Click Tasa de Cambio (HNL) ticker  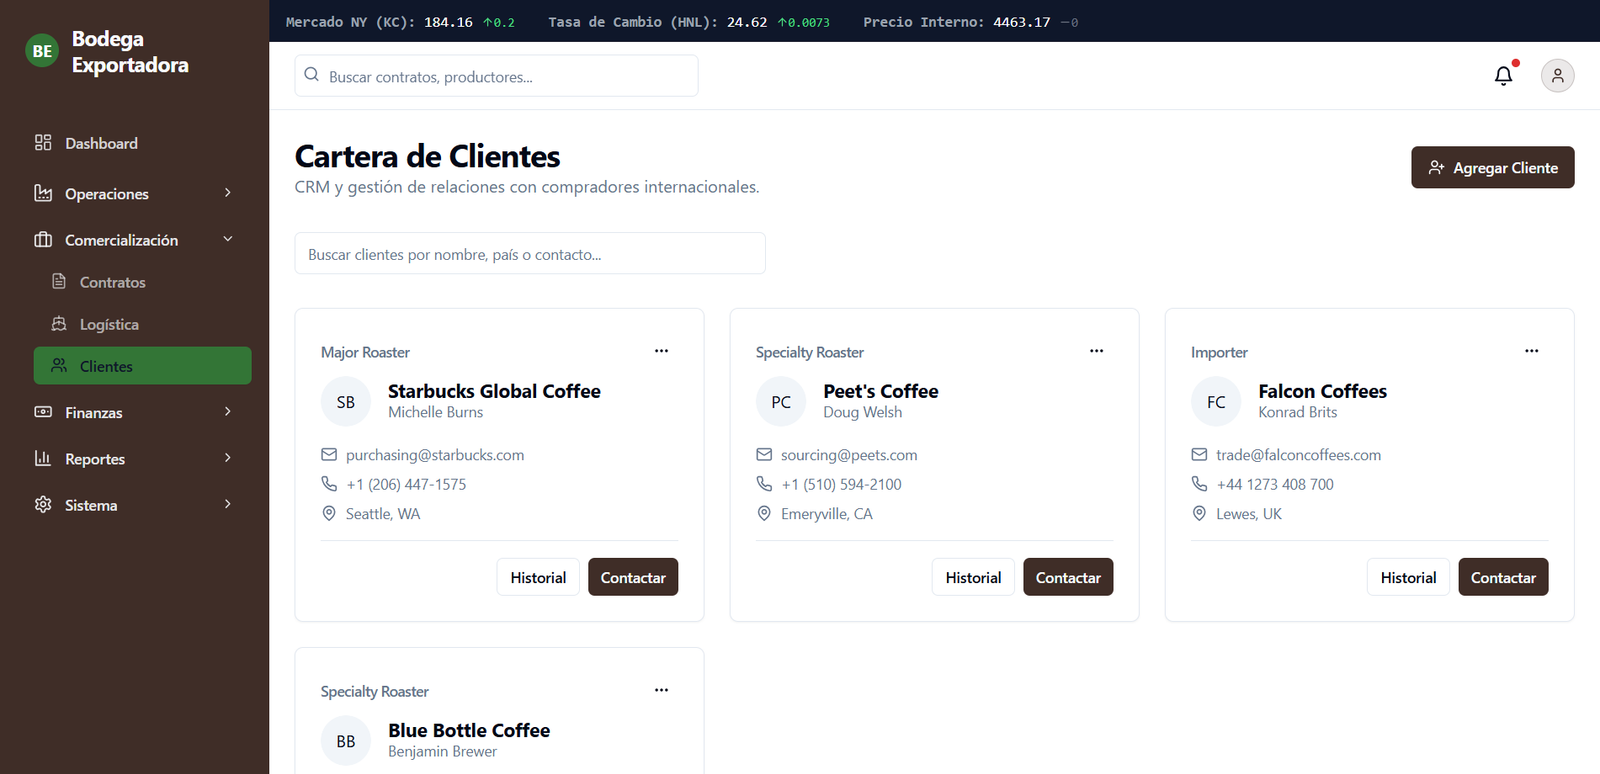689,22
